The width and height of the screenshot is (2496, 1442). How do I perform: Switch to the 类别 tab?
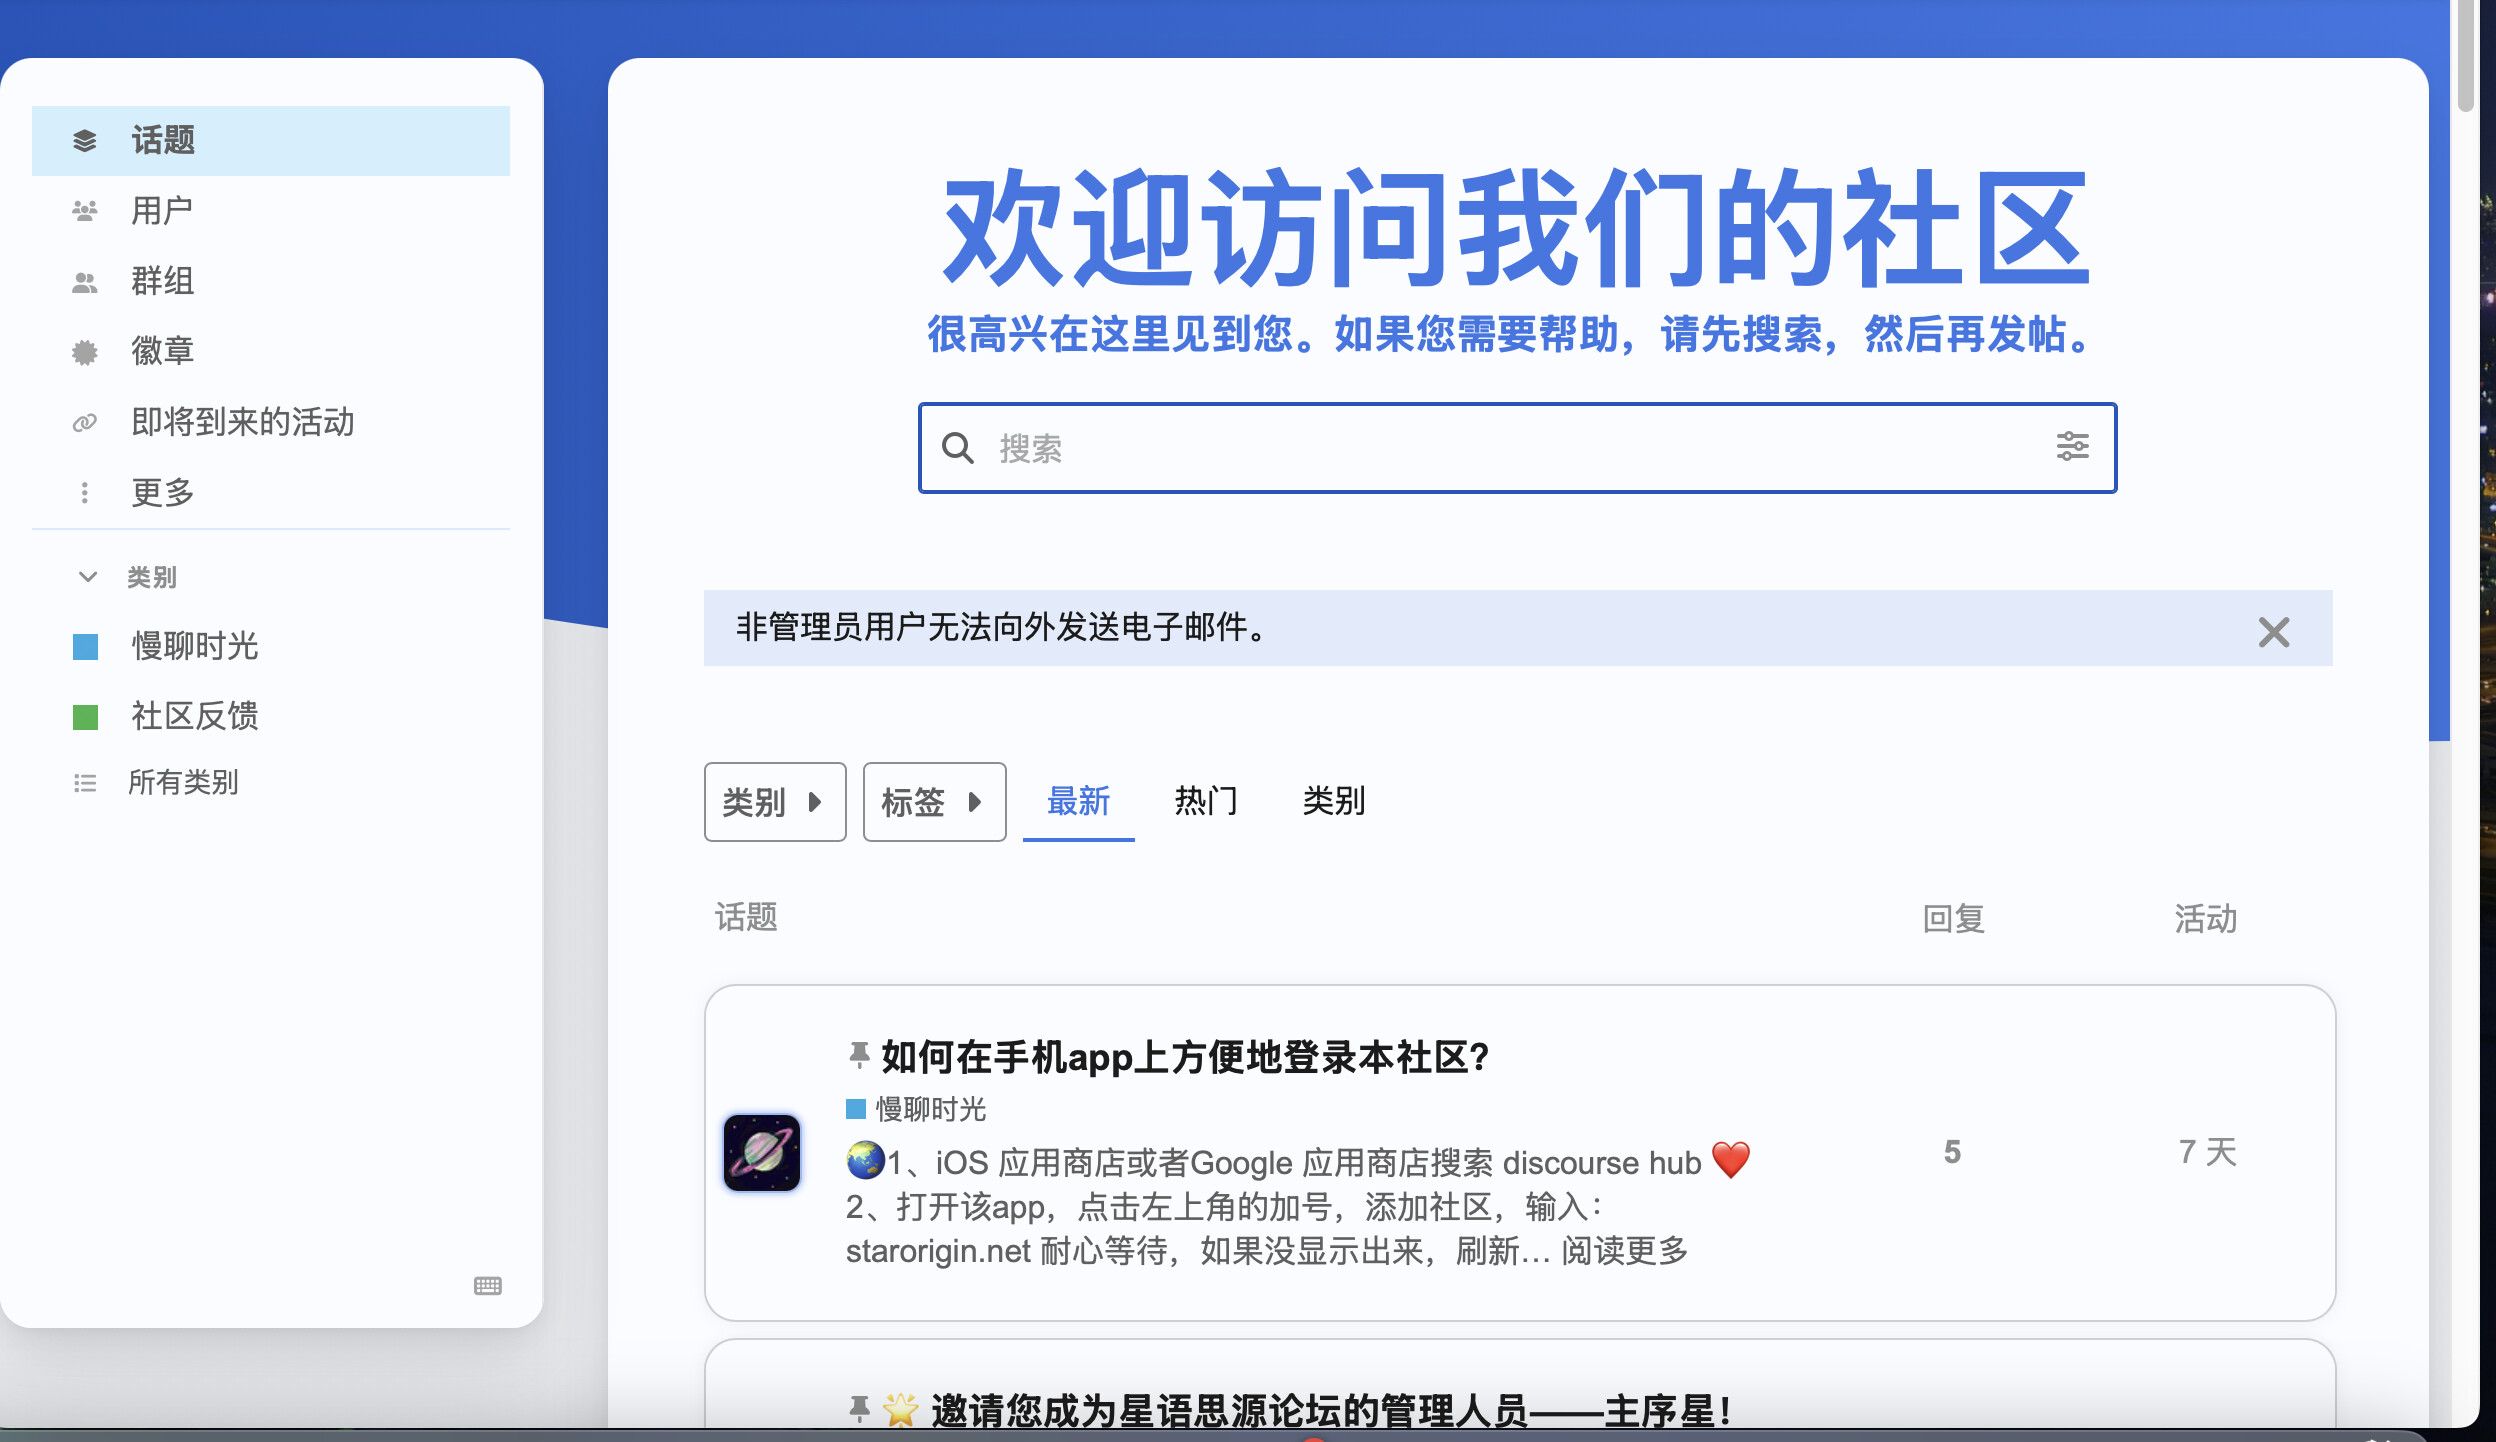click(x=1334, y=801)
